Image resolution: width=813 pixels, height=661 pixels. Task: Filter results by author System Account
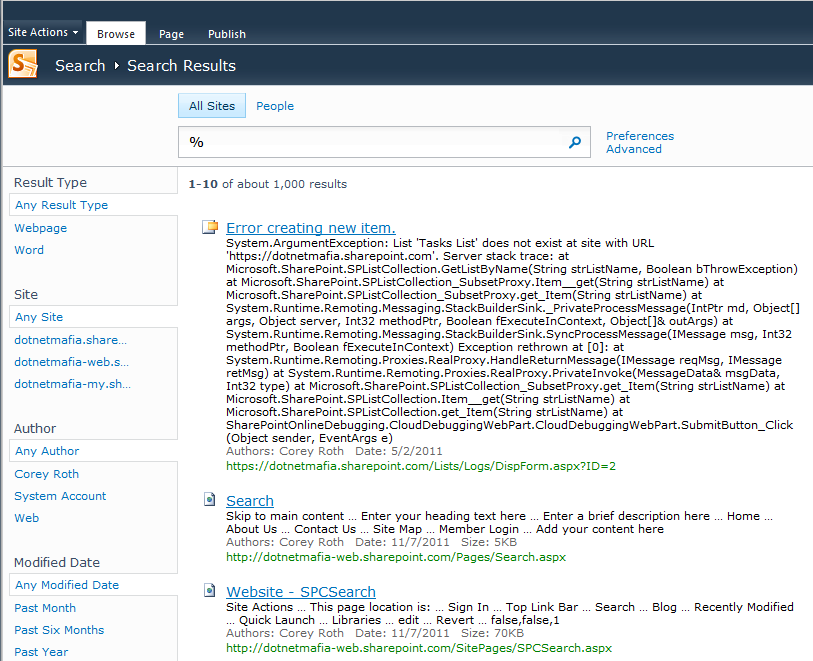[x=60, y=496]
